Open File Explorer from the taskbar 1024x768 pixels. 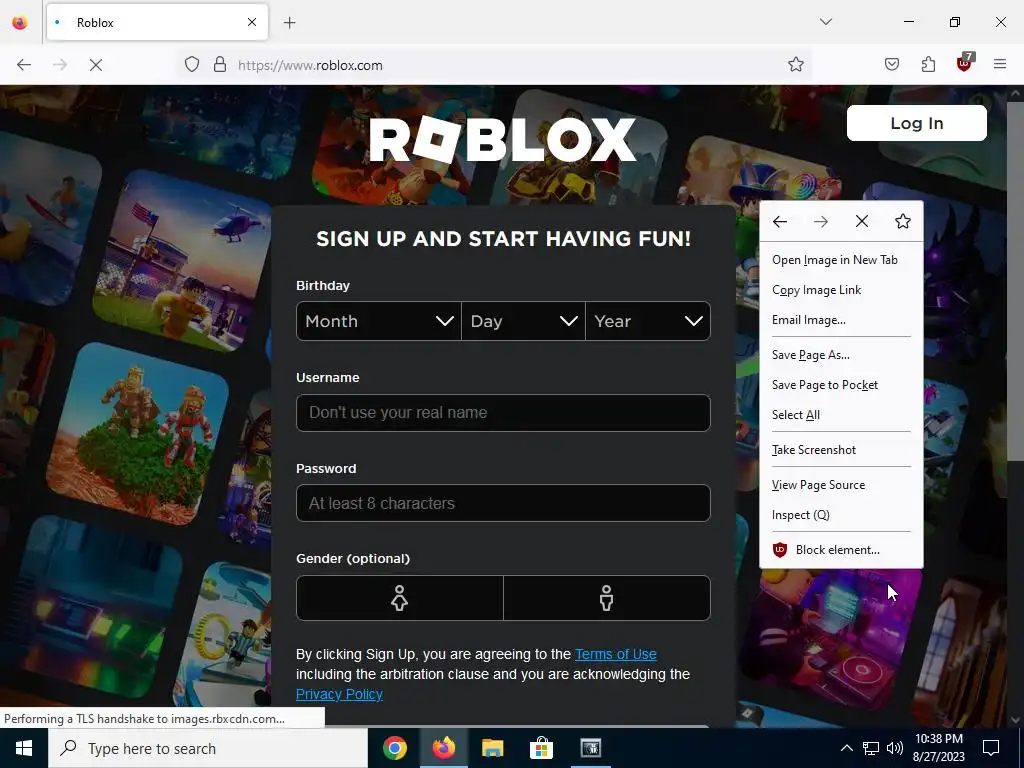[x=492, y=748]
